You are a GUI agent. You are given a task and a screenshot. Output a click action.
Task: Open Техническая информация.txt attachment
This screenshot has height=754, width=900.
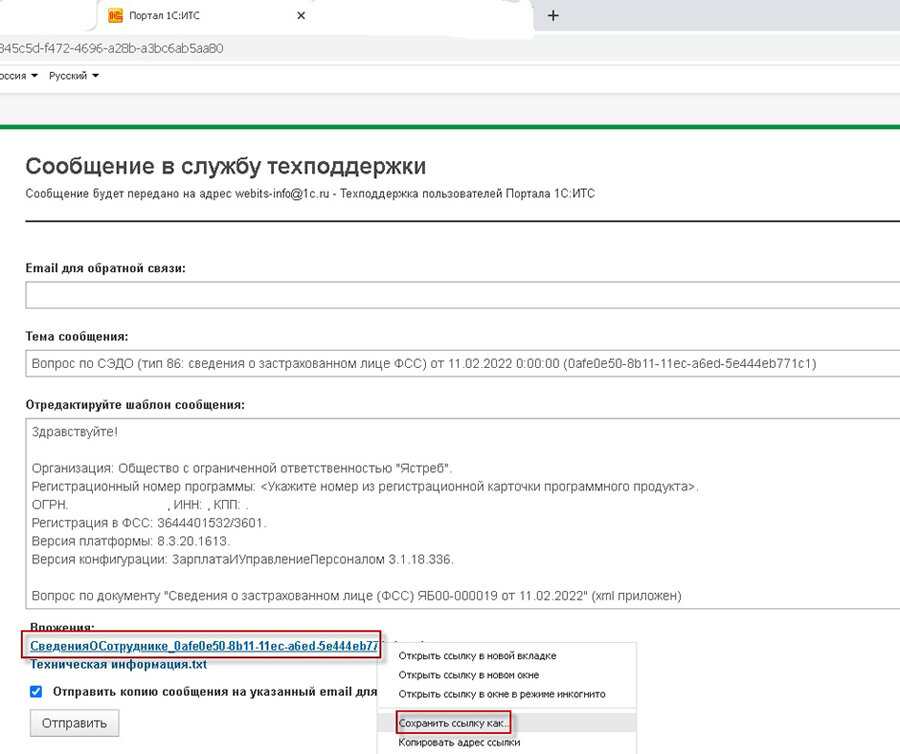pos(118,664)
